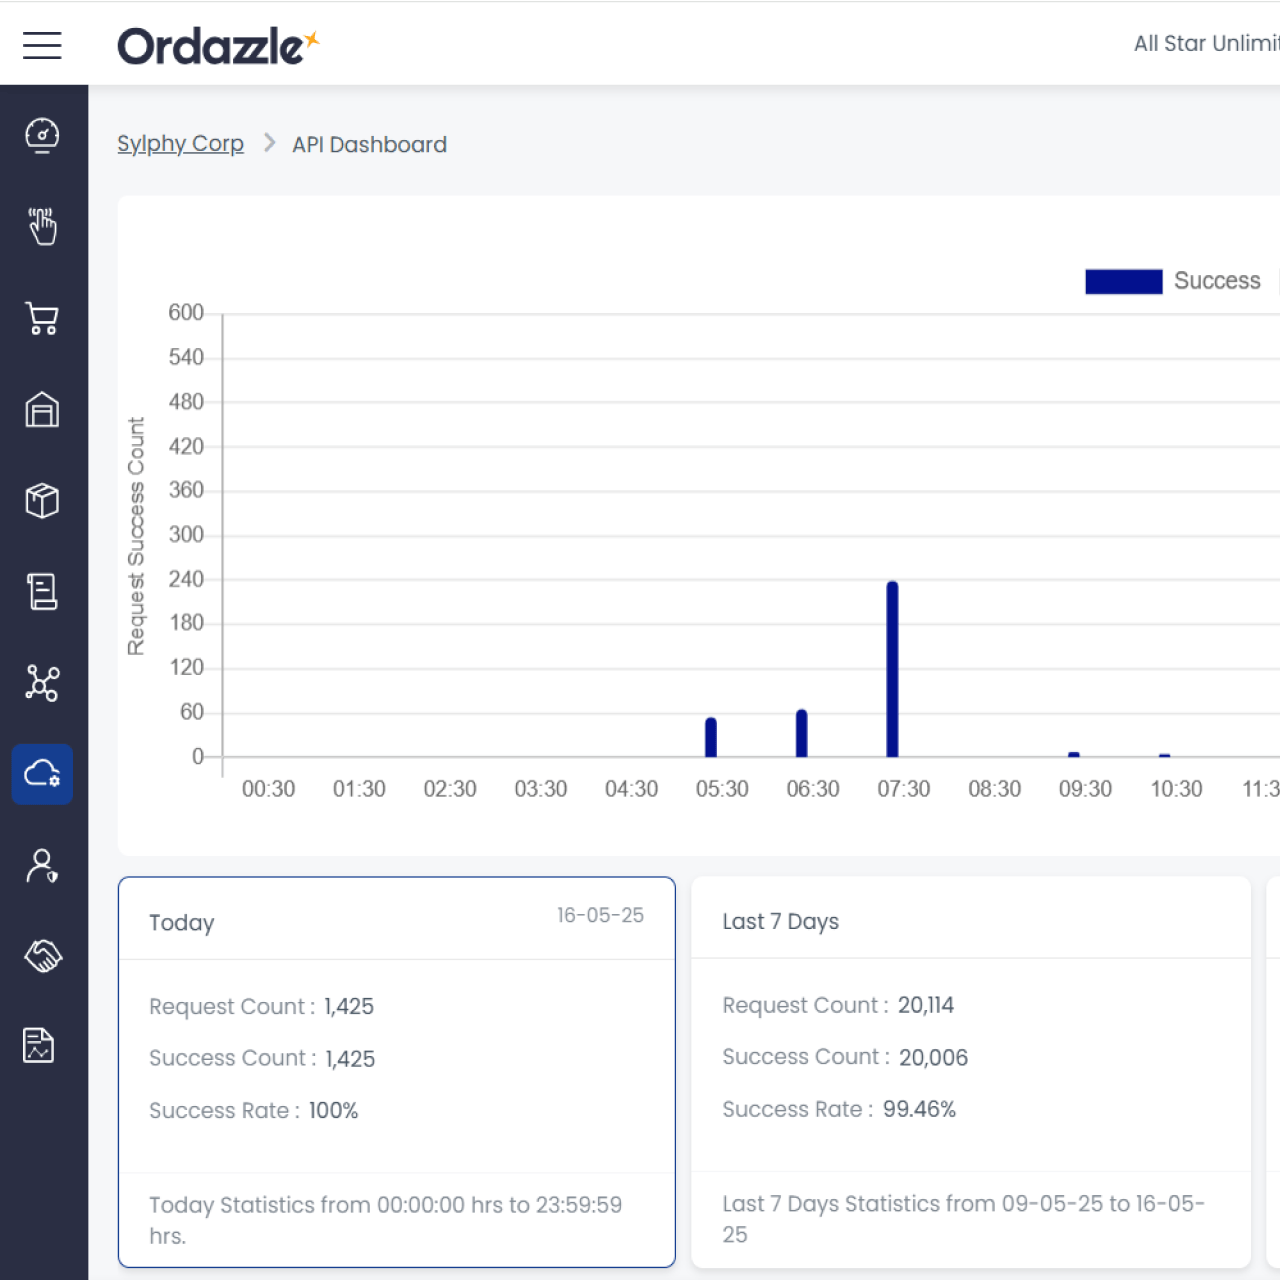Open the hamburger navigation menu
Screen dimensions: 1280x1280
42,45
